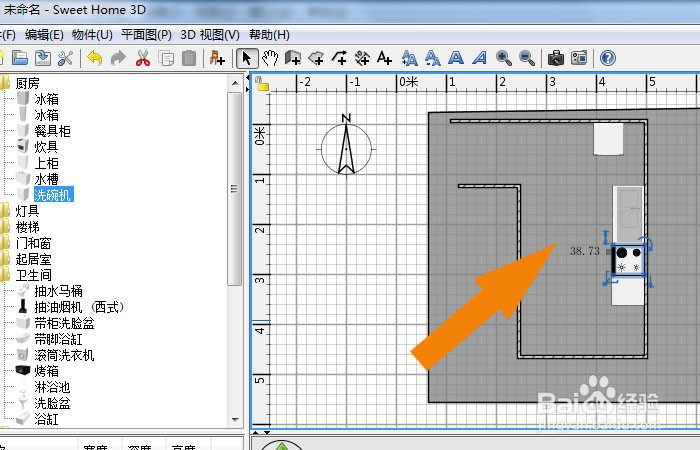Click the catalog vertical scrollbar thumb
The height and width of the screenshot is (450, 700).
(x=235, y=189)
